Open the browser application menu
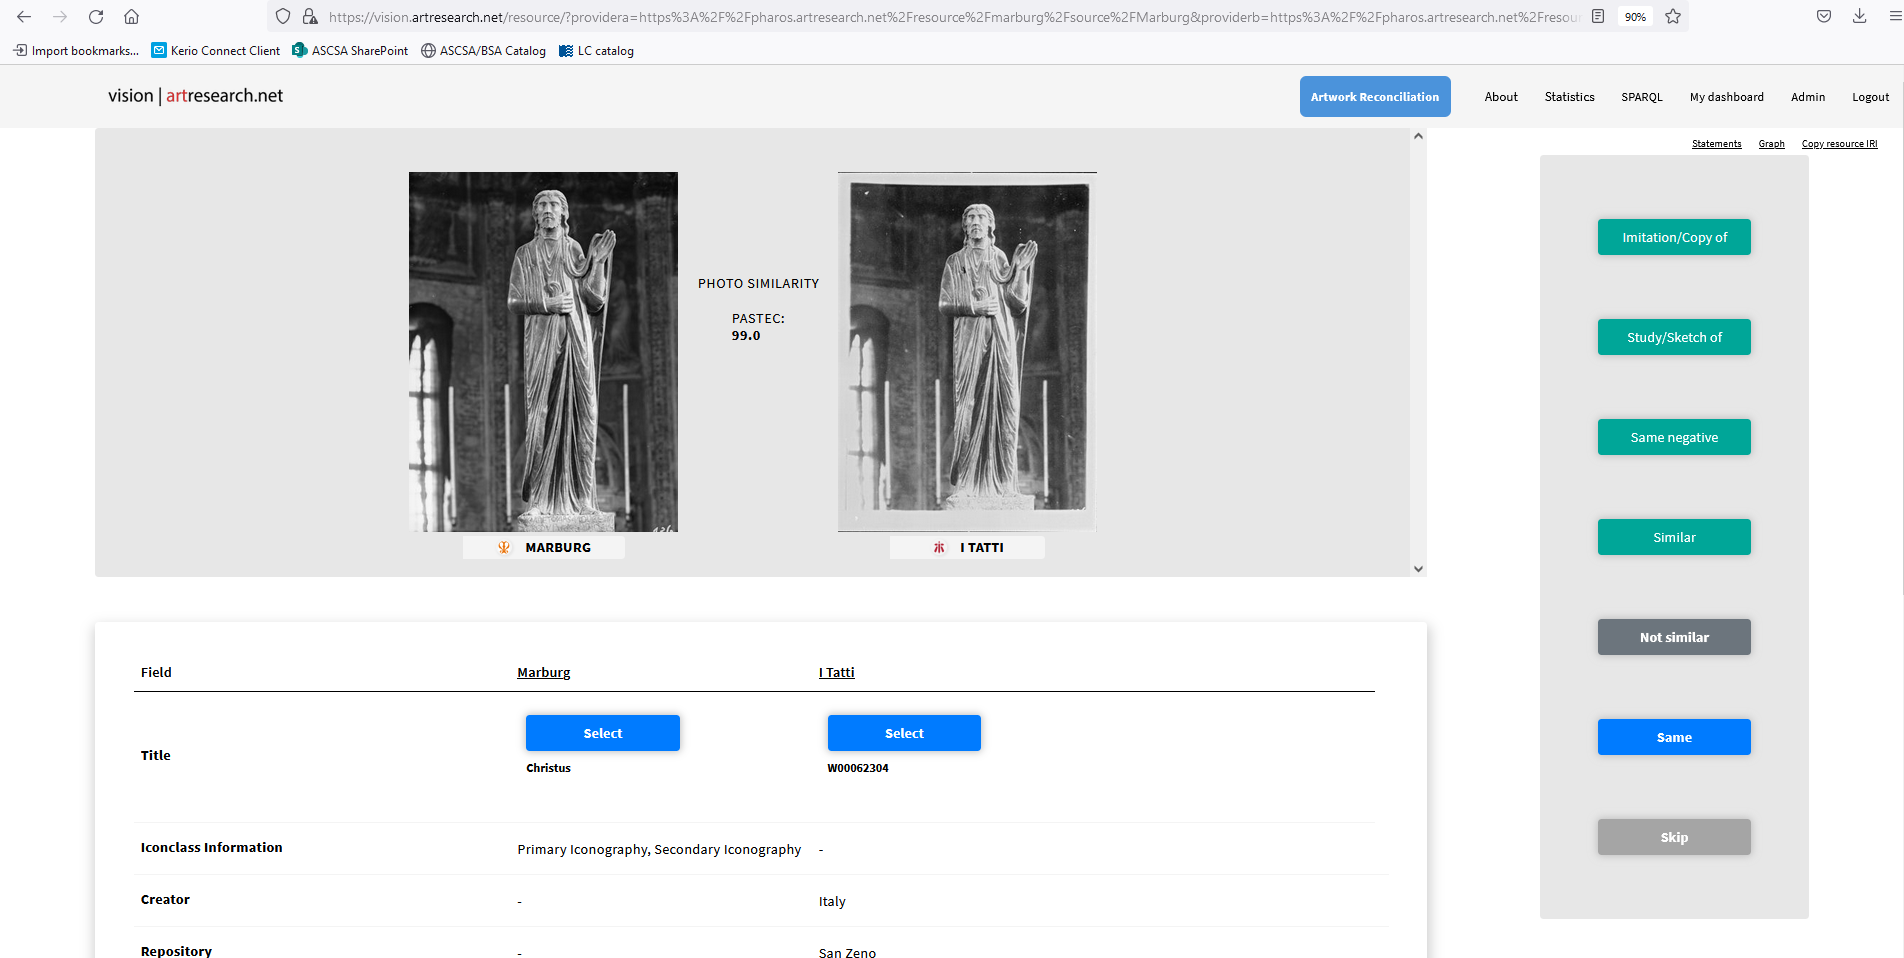This screenshot has height=958, width=1904. 1895,17
